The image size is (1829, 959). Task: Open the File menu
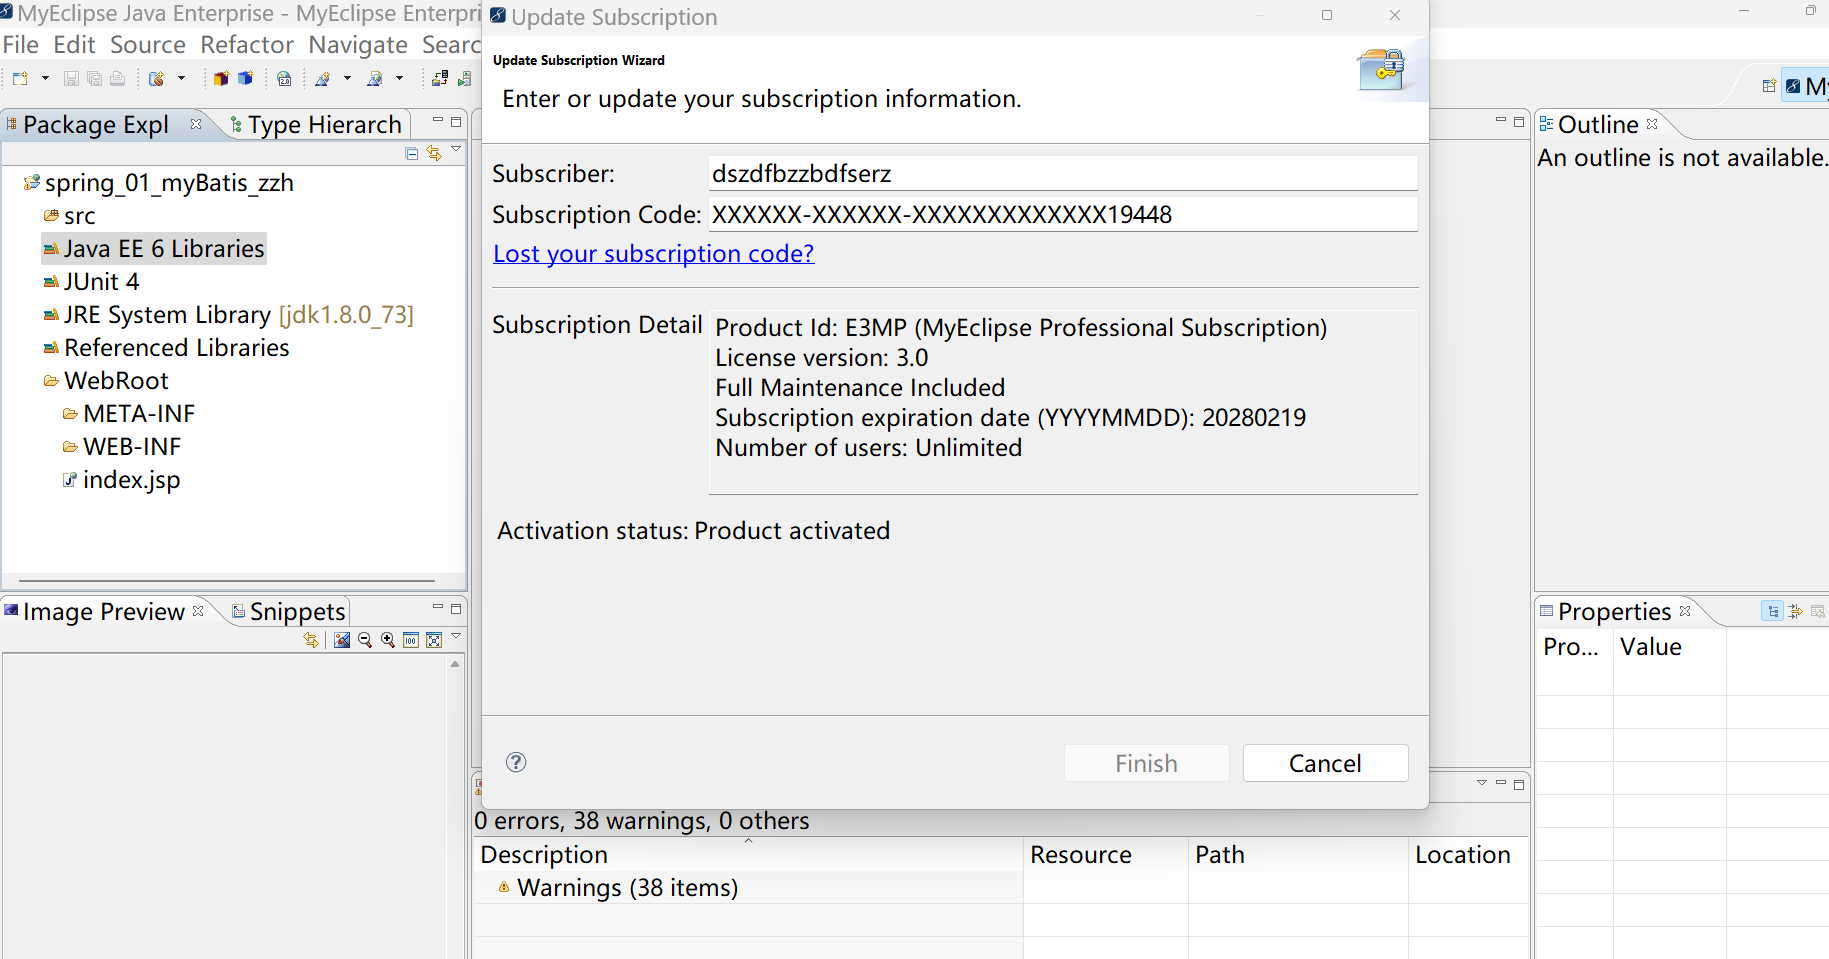pyautogui.click(x=21, y=45)
